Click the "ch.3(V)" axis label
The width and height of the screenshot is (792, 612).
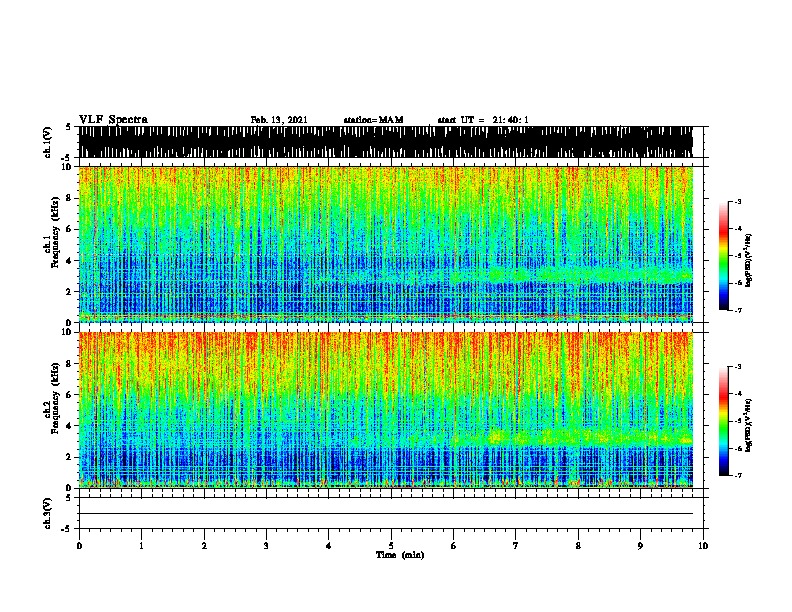tap(48, 513)
